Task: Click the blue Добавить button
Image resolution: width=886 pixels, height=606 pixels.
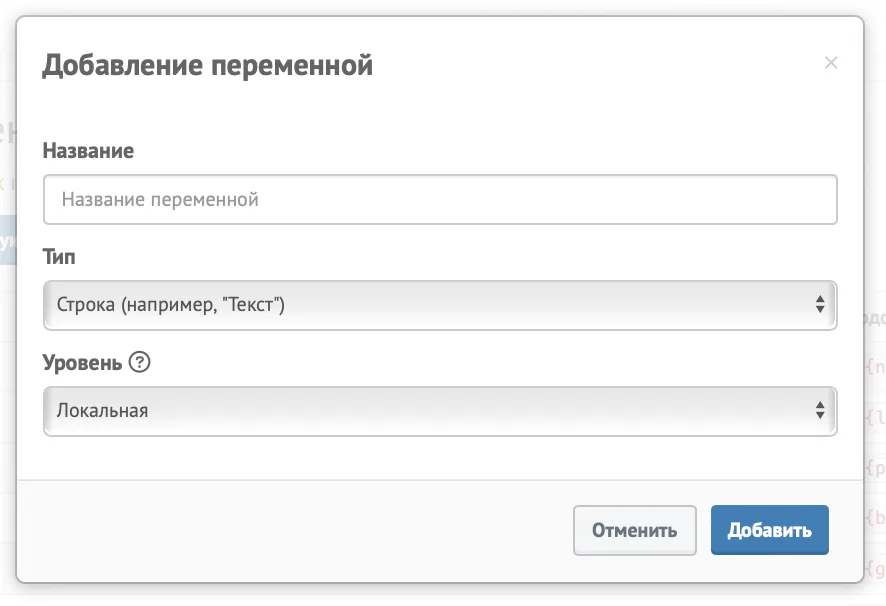Action: coord(770,530)
